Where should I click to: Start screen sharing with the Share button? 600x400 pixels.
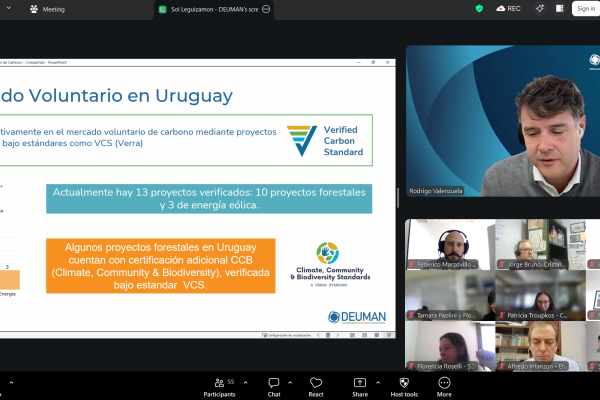click(x=360, y=387)
